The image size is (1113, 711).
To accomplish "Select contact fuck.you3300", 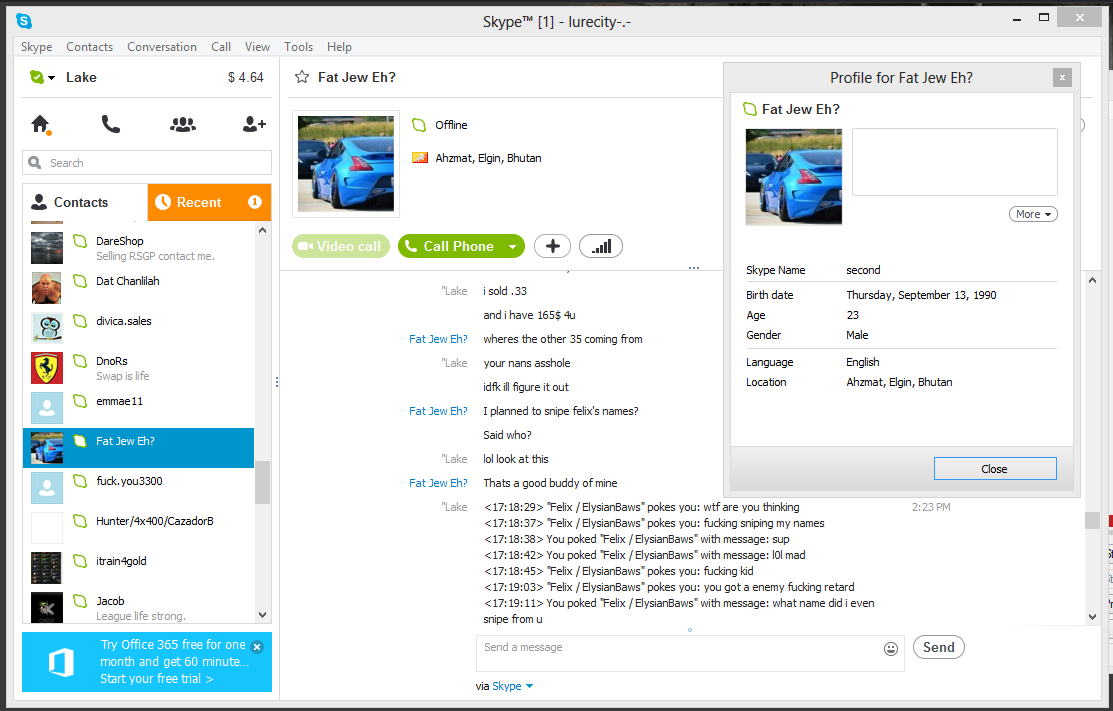I will coord(138,487).
